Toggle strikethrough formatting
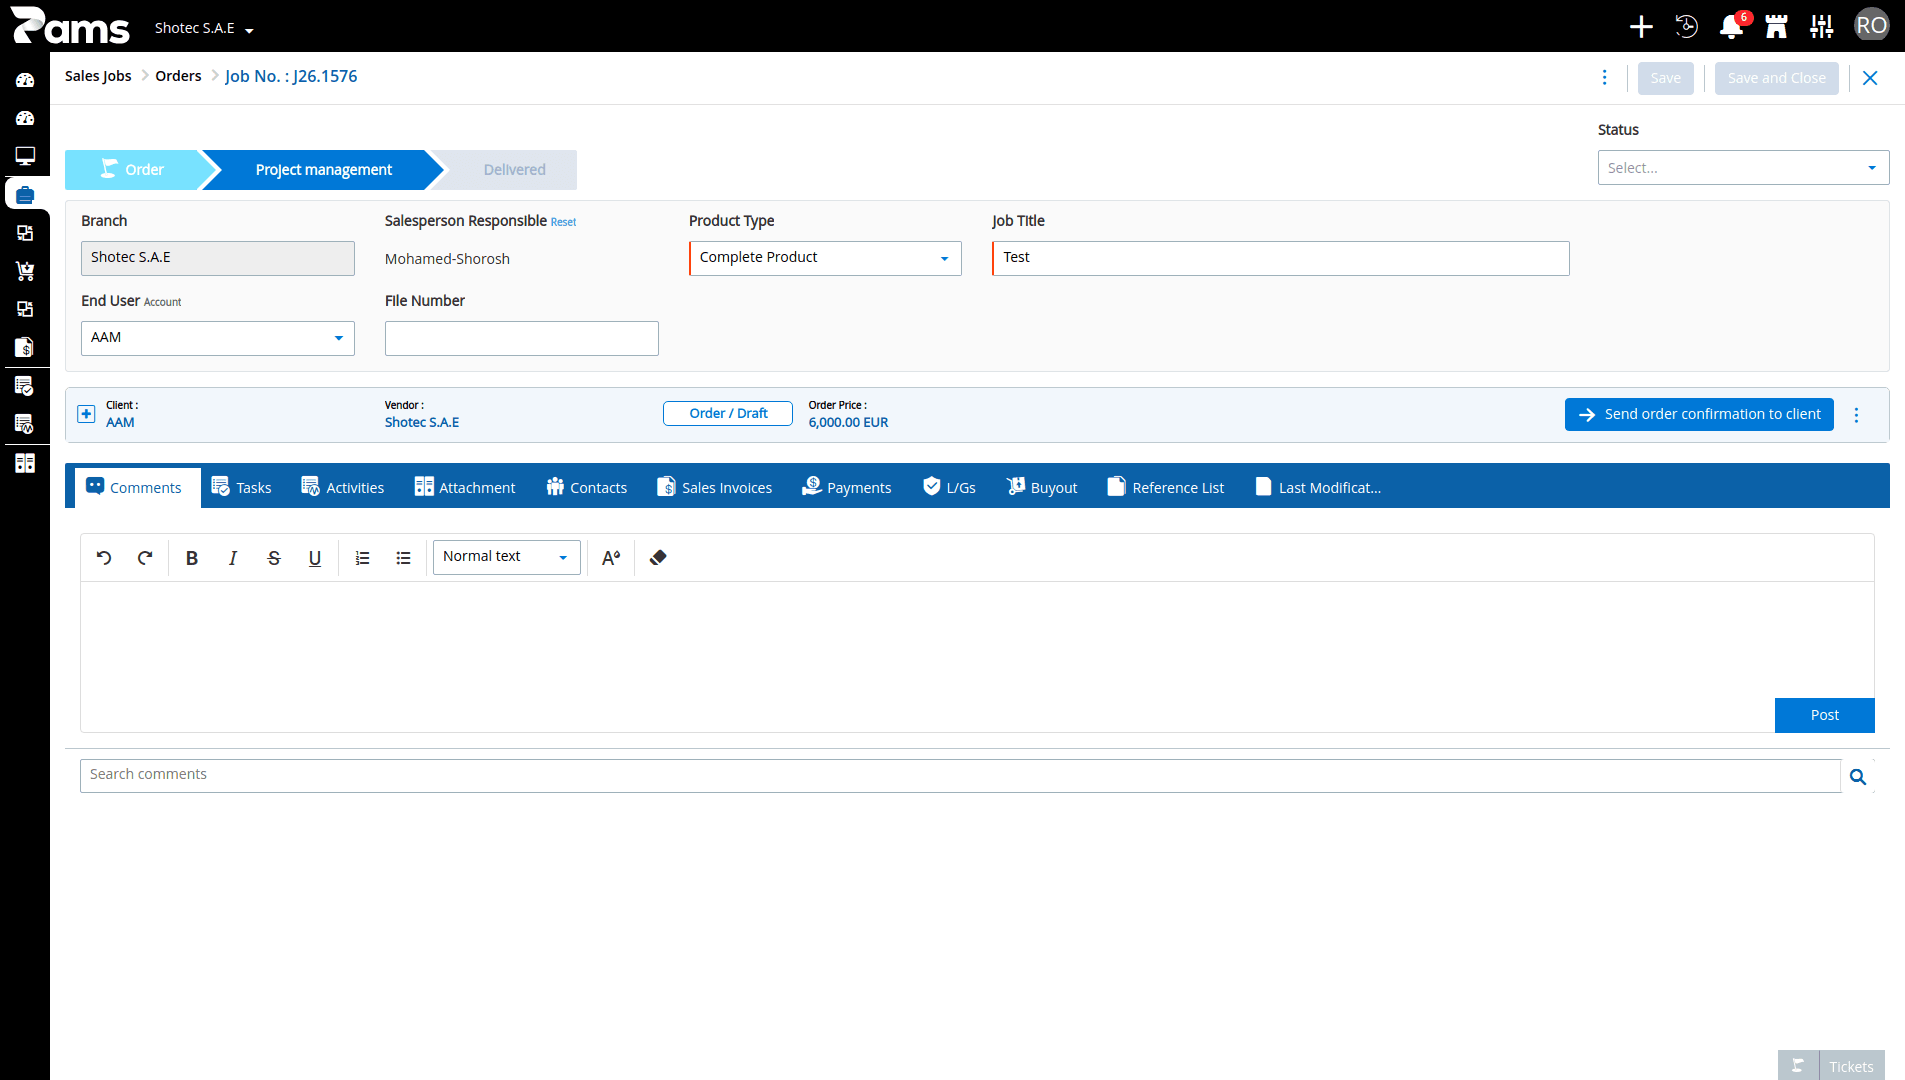This screenshot has height=1080, width=1905. pos(274,558)
